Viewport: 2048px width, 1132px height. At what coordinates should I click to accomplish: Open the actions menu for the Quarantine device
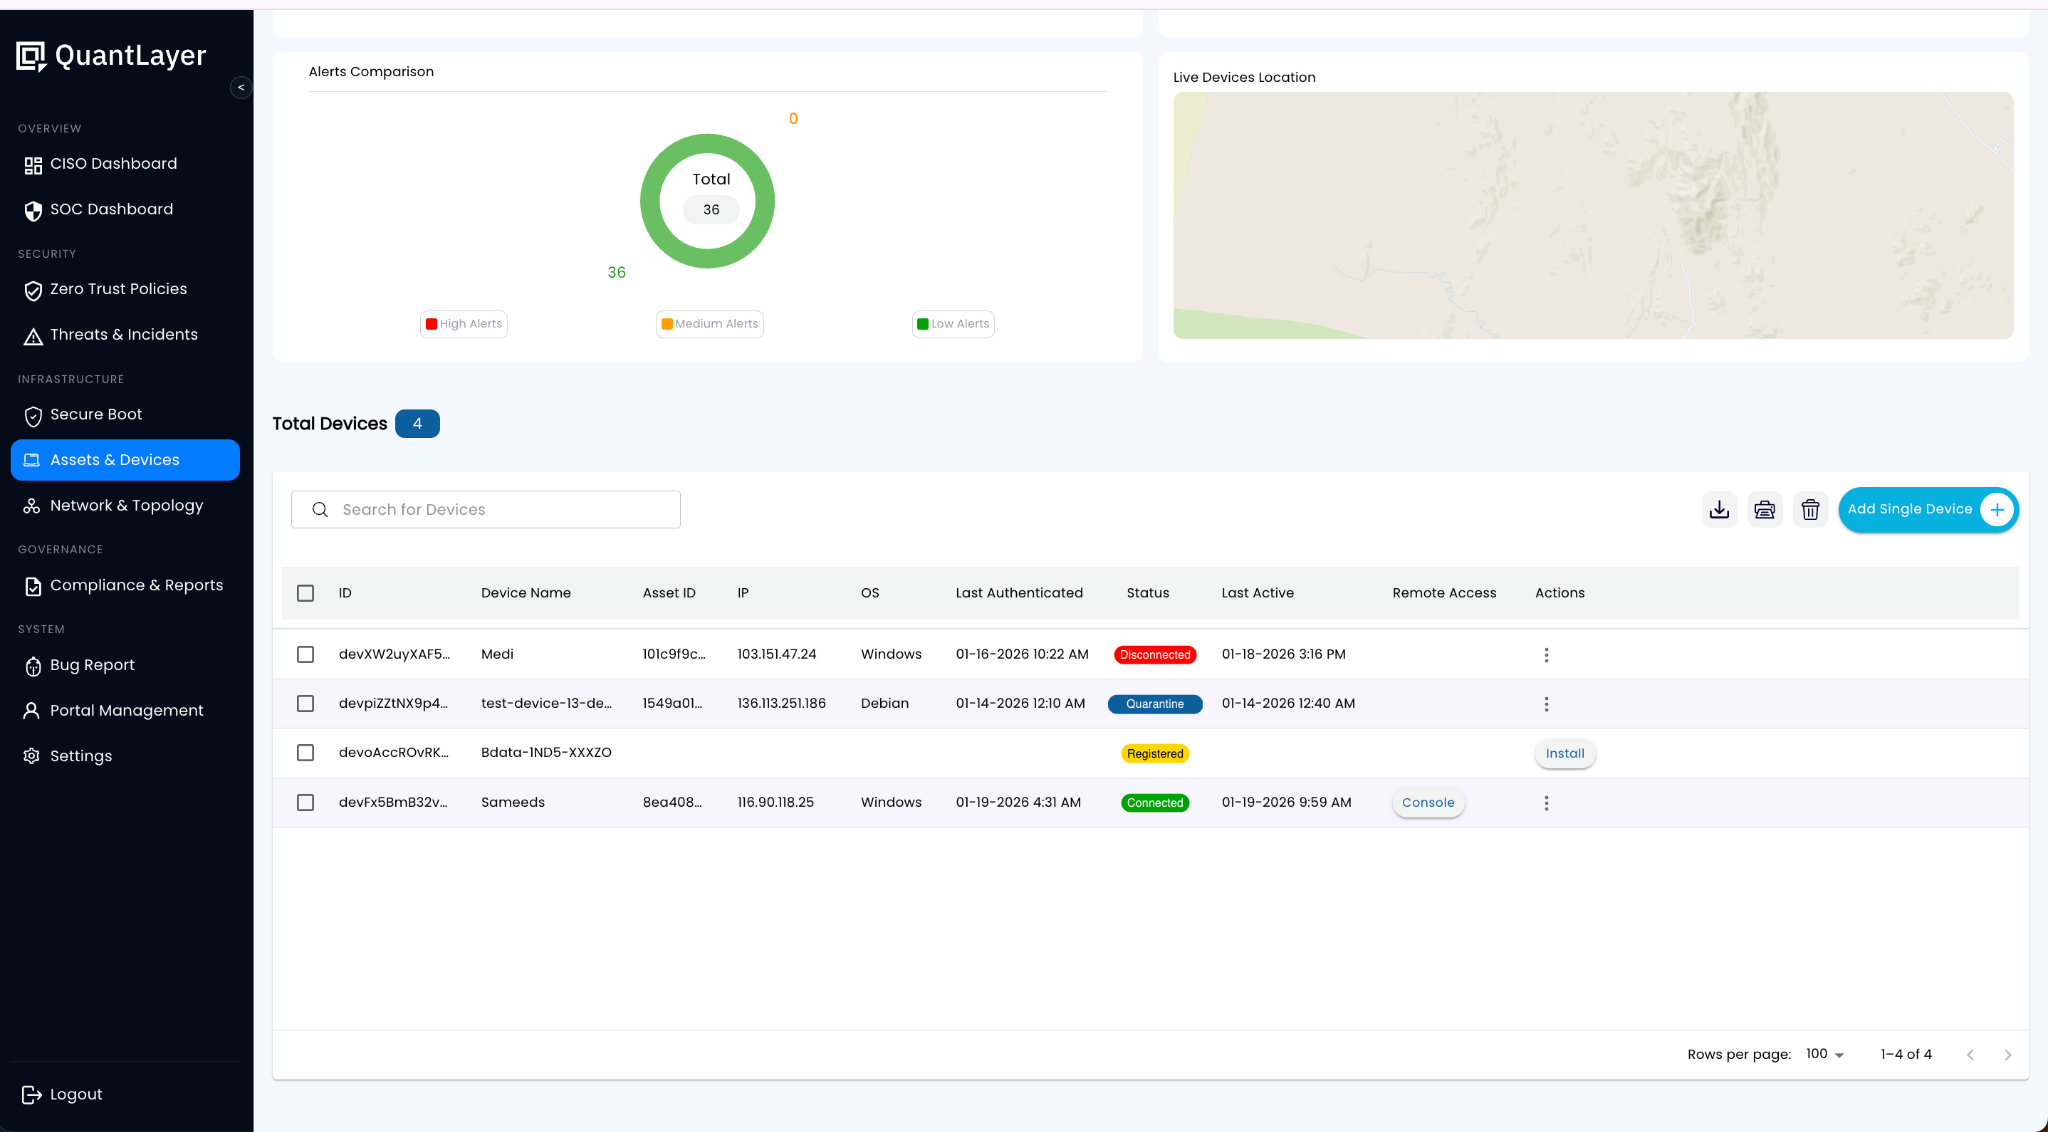click(1545, 703)
